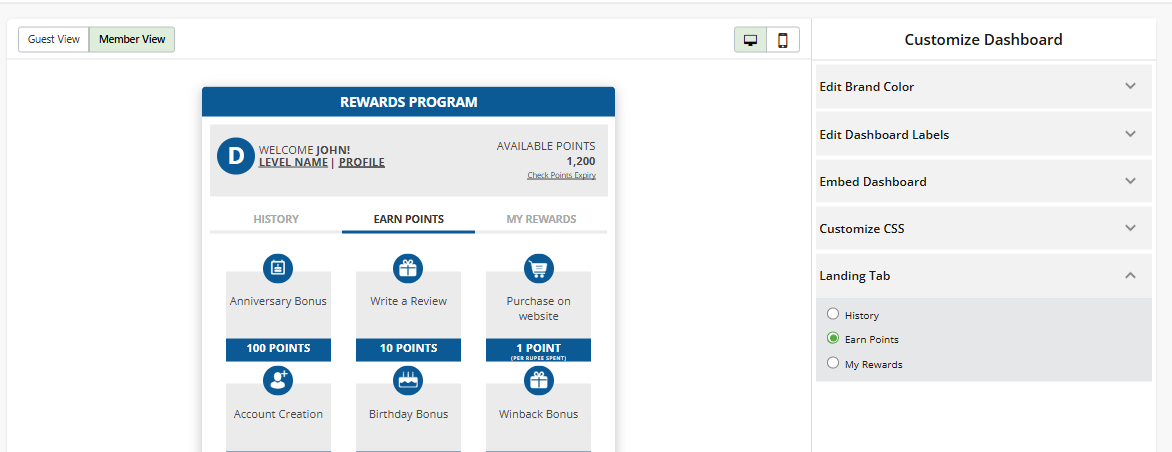This screenshot has height=452, width=1172.
Task: Open the HISTORY tab in dashboard
Action: click(276, 220)
